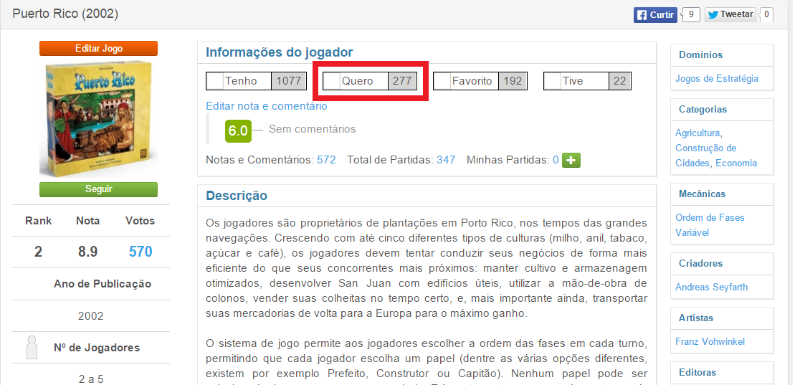Open Franz Vohwinkel artist link

click(710, 342)
